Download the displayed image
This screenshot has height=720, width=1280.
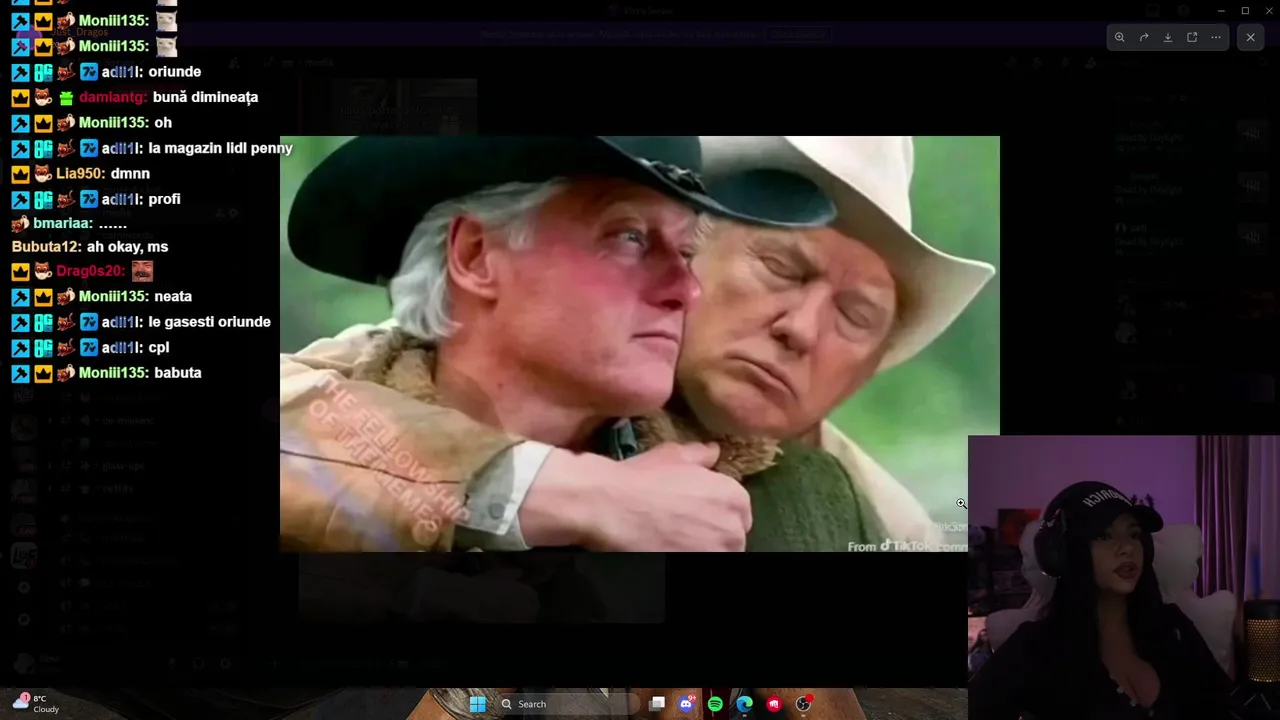click(x=1168, y=37)
